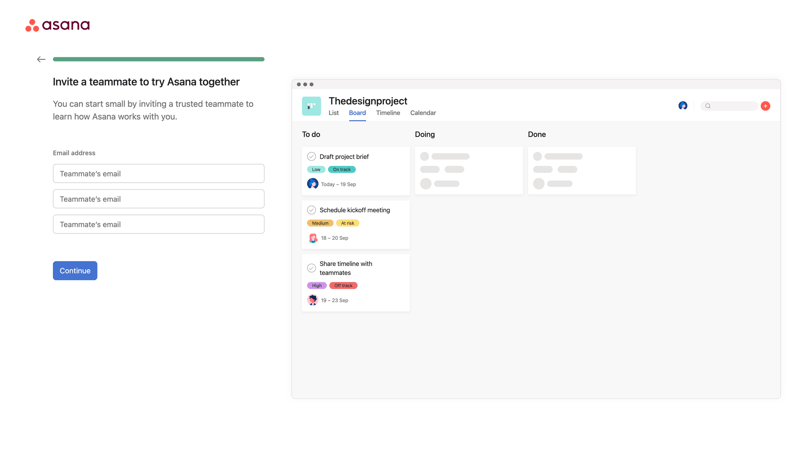Click the Invite a teammate heading
Image resolution: width=800 pixels, height=470 pixels.
[x=146, y=82]
